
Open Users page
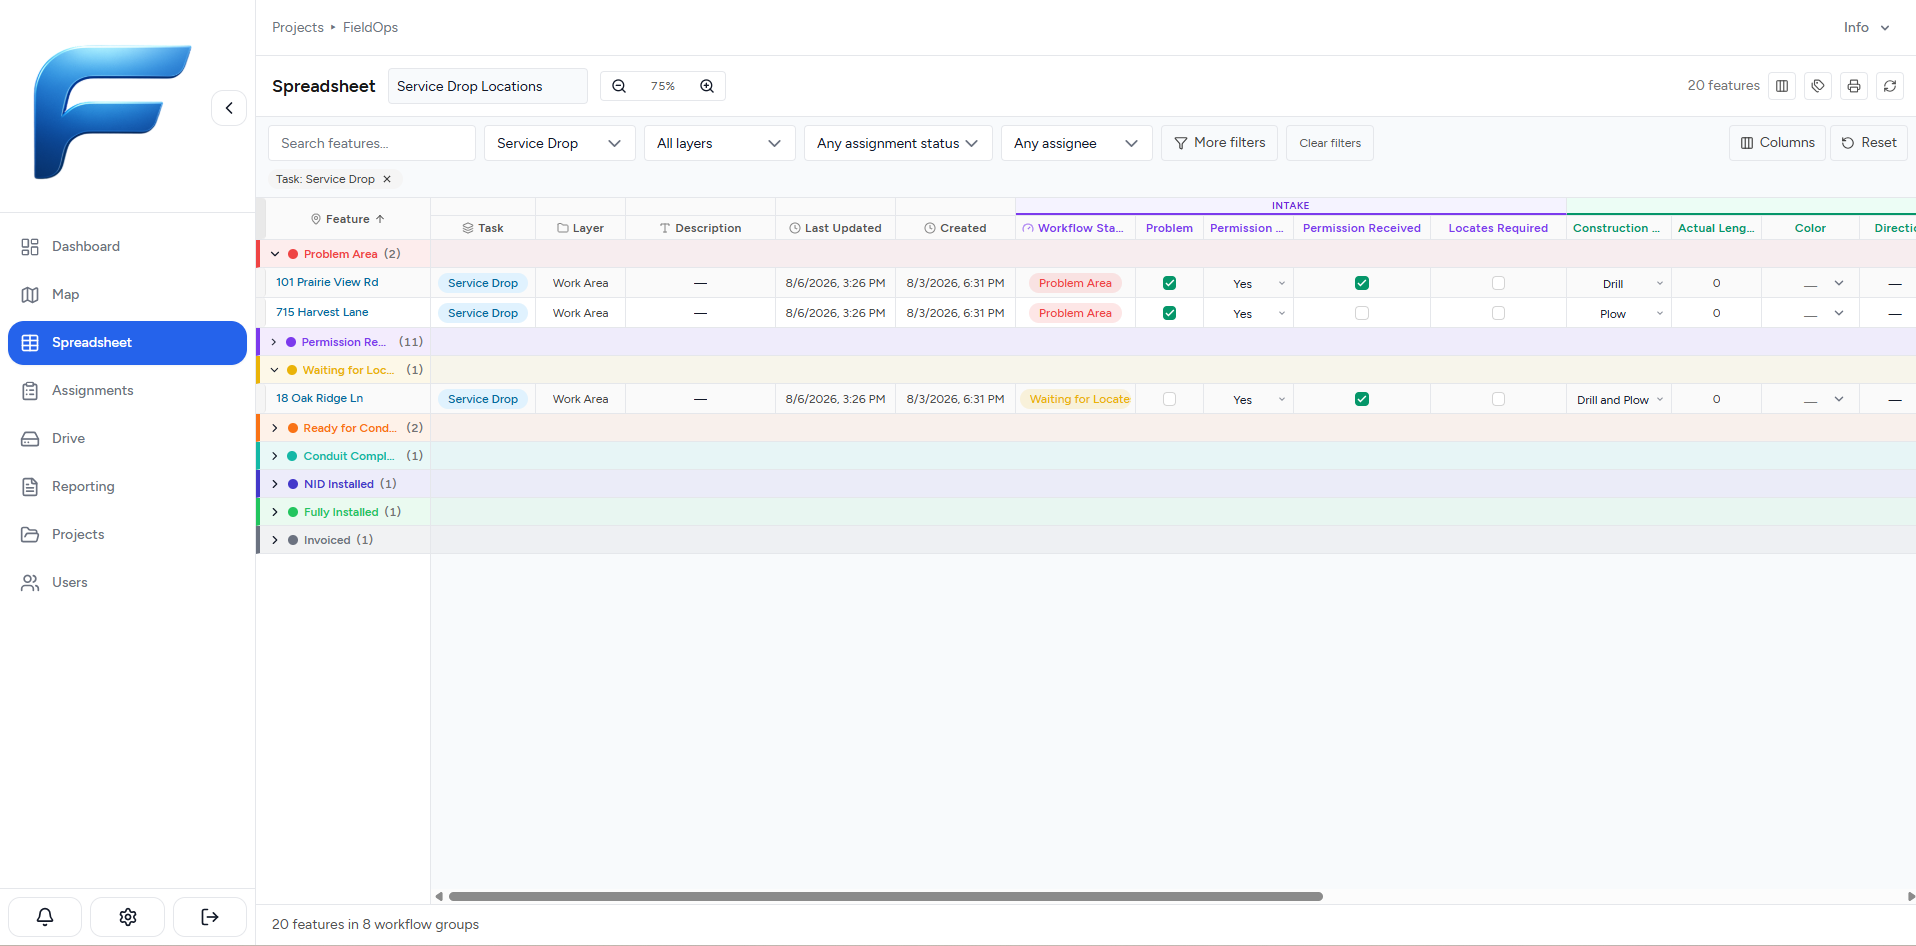[127, 582]
